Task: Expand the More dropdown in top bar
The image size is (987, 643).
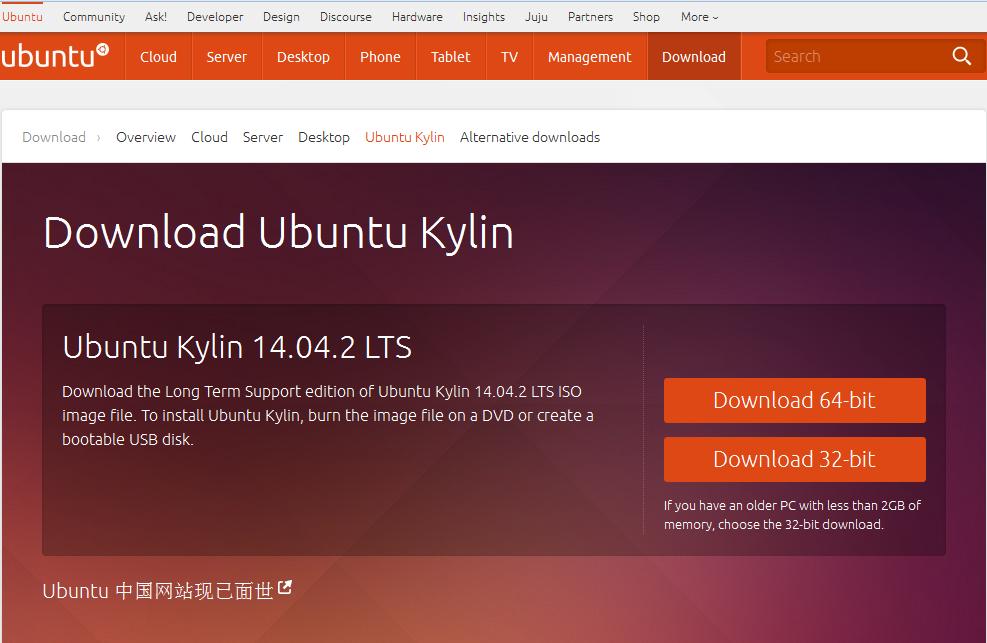Action: coord(699,17)
